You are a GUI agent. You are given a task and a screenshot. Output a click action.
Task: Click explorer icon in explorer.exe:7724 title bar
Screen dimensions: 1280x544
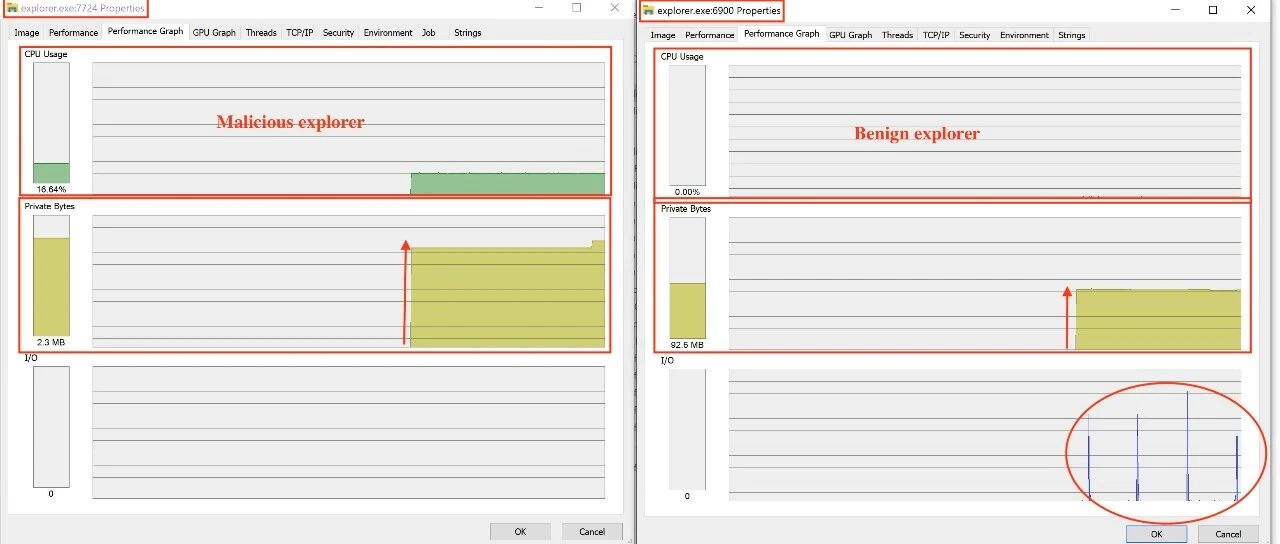pyautogui.click(x=12, y=8)
